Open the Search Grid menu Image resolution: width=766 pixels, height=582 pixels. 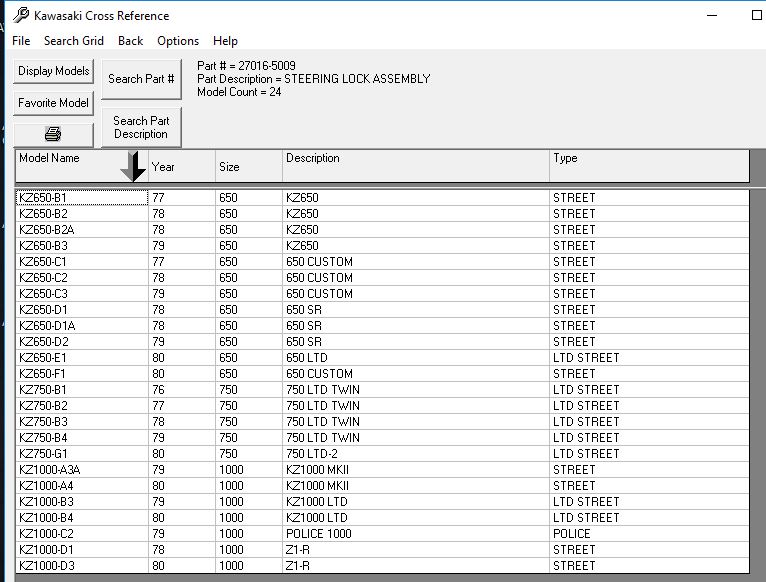[x=73, y=41]
